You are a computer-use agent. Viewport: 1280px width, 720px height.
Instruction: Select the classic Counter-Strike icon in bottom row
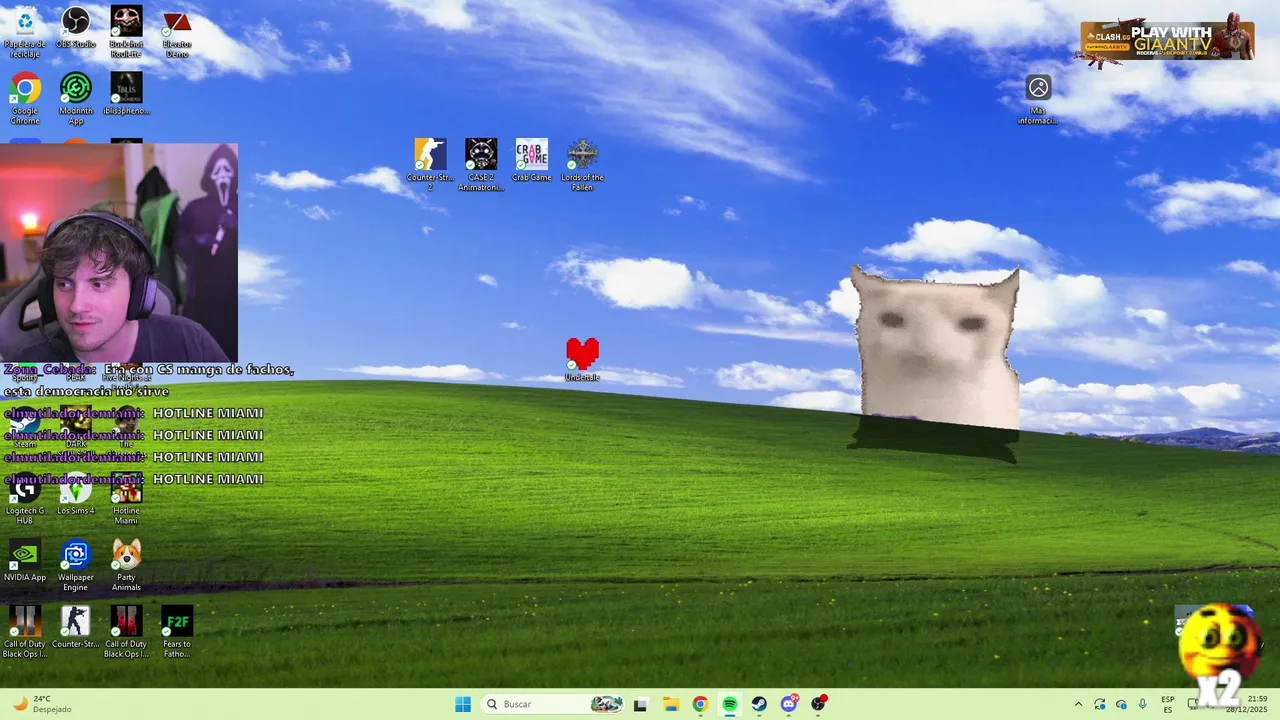point(76,628)
